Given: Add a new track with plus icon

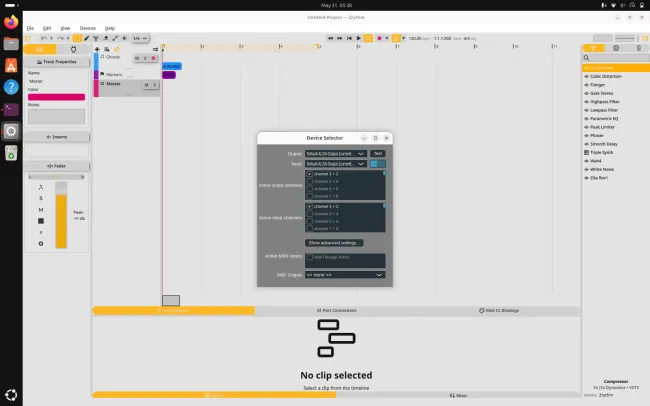Looking at the screenshot, I should click(97, 49).
